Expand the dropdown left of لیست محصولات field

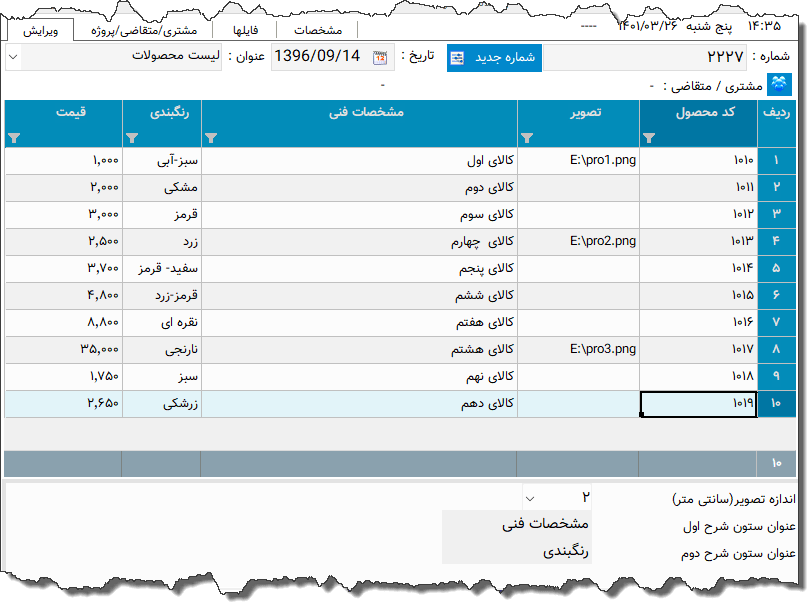[x=13, y=57]
